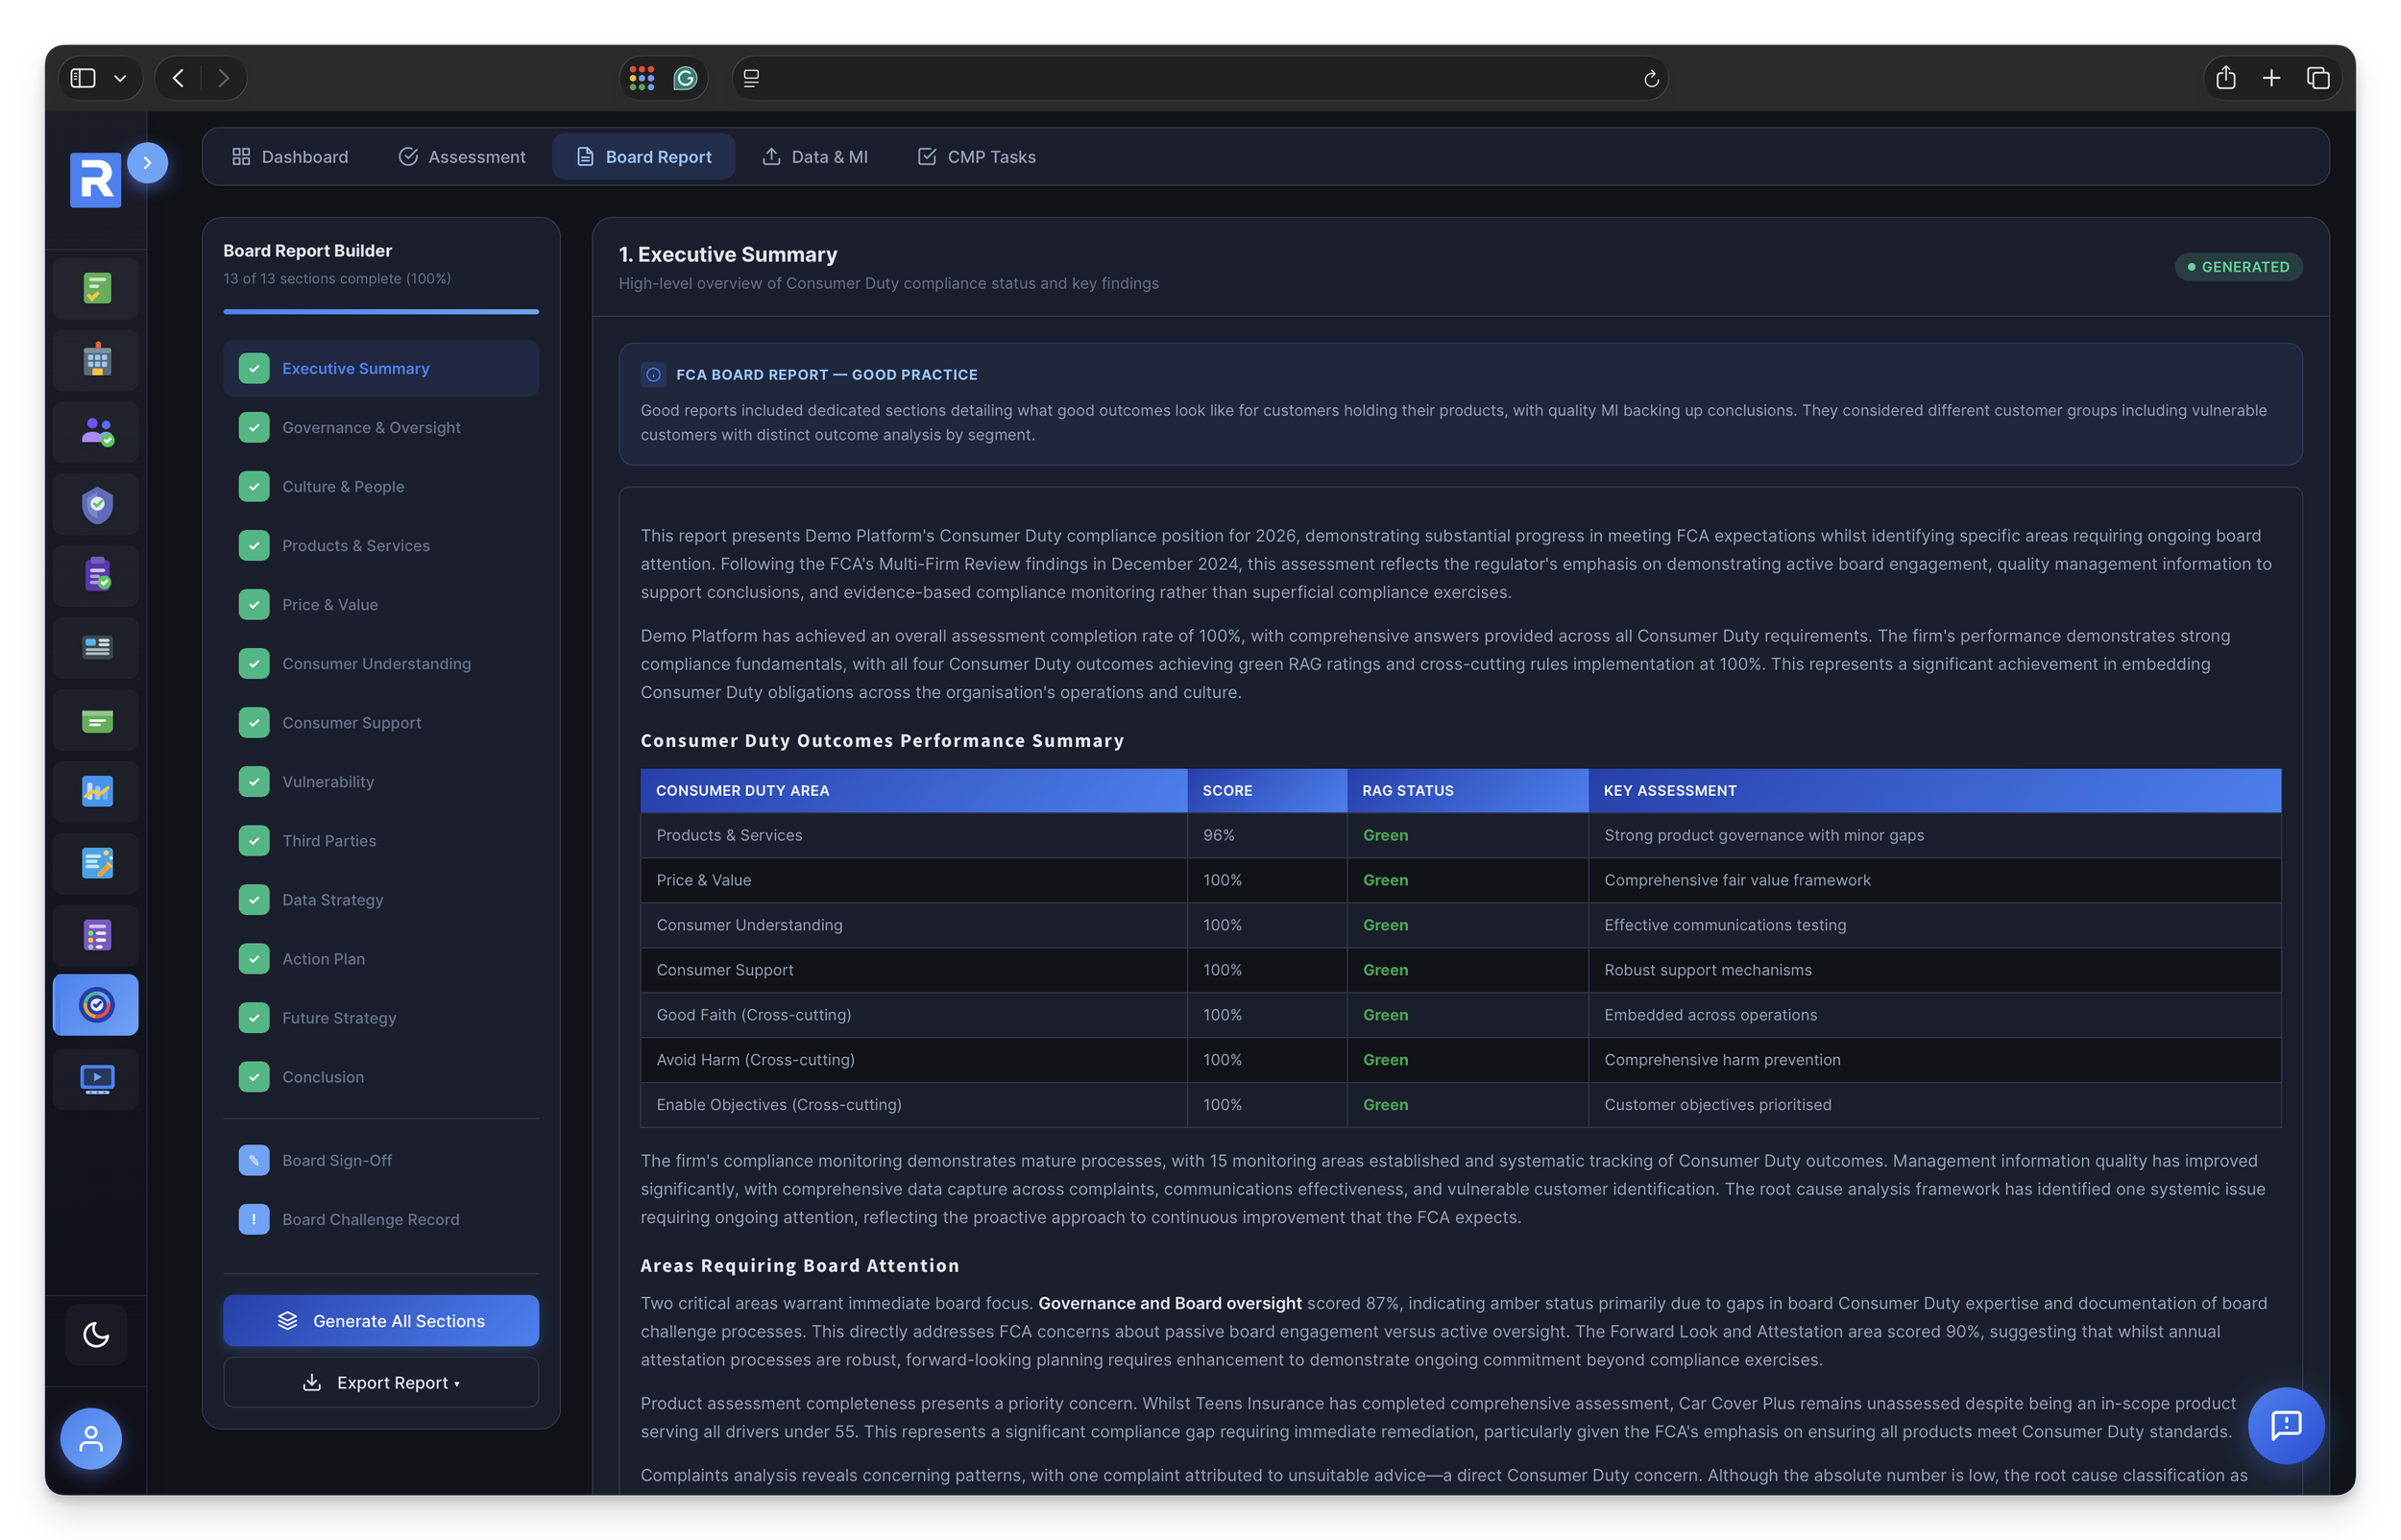Open the chart analytics sidebar icon

coord(97,791)
